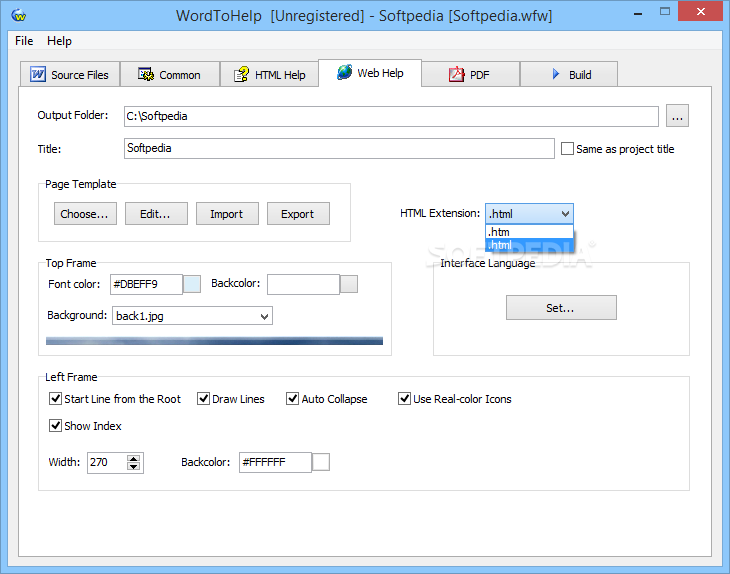Toggle Auto Collapse checkbox
The image size is (730, 574).
click(x=292, y=399)
